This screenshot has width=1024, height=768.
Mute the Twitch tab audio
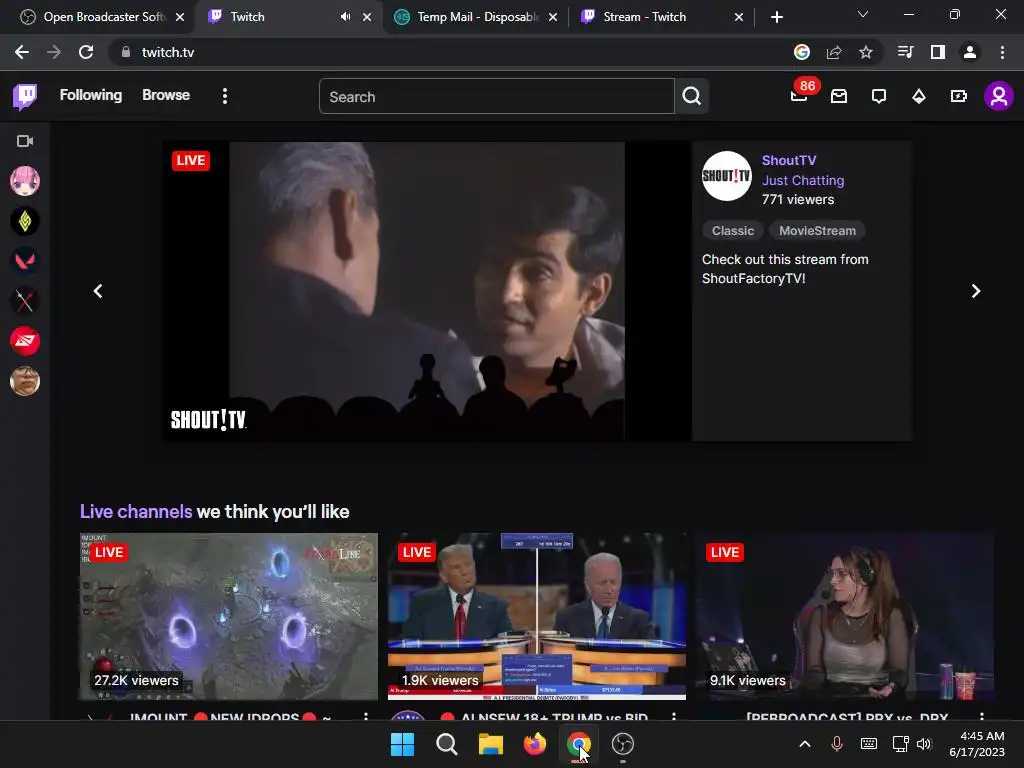pyautogui.click(x=345, y=17)
